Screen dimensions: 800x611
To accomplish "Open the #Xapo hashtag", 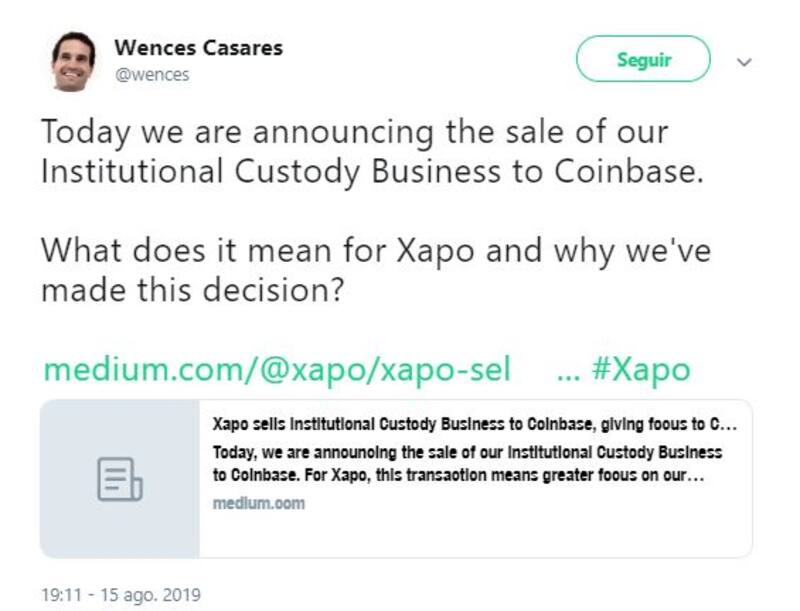I will pyautogui.click(x=641, y=370).
